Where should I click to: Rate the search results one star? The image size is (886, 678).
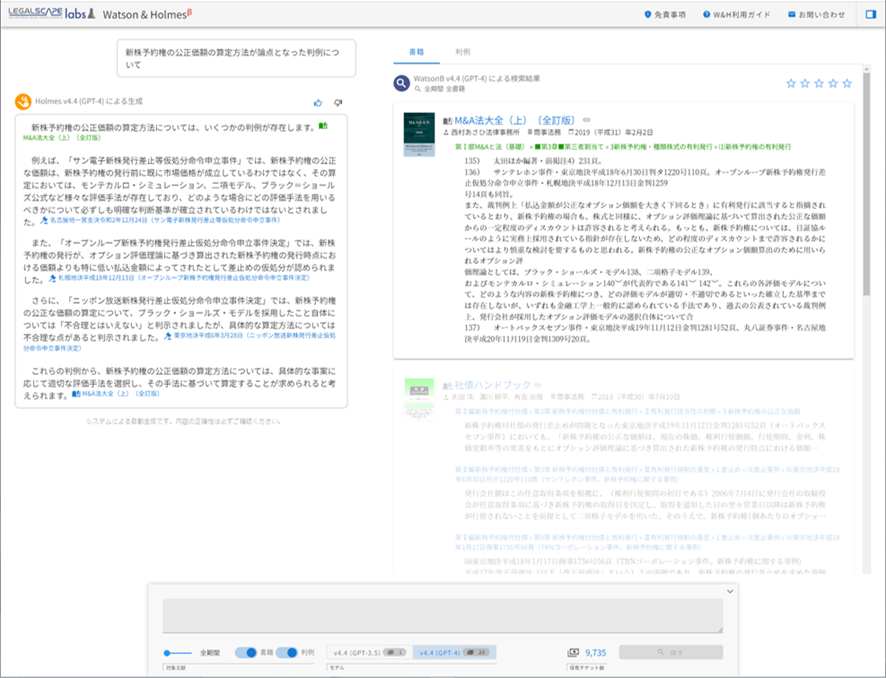click(791, 83)
